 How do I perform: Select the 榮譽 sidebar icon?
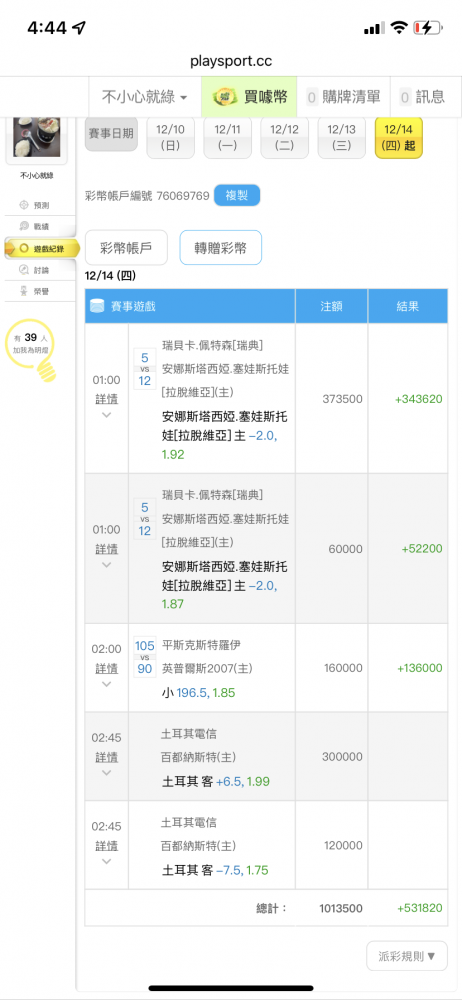(x=24, y=291)
